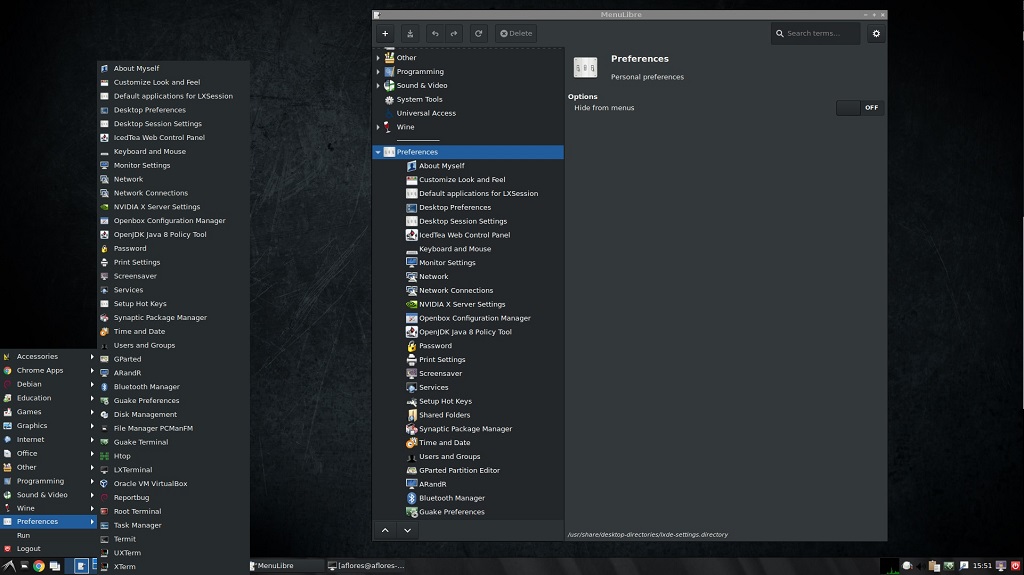The width and height of the screenshot is (1024, 575).
Task: Toggle the Hide from menus switch
Action: click(860, 108)
